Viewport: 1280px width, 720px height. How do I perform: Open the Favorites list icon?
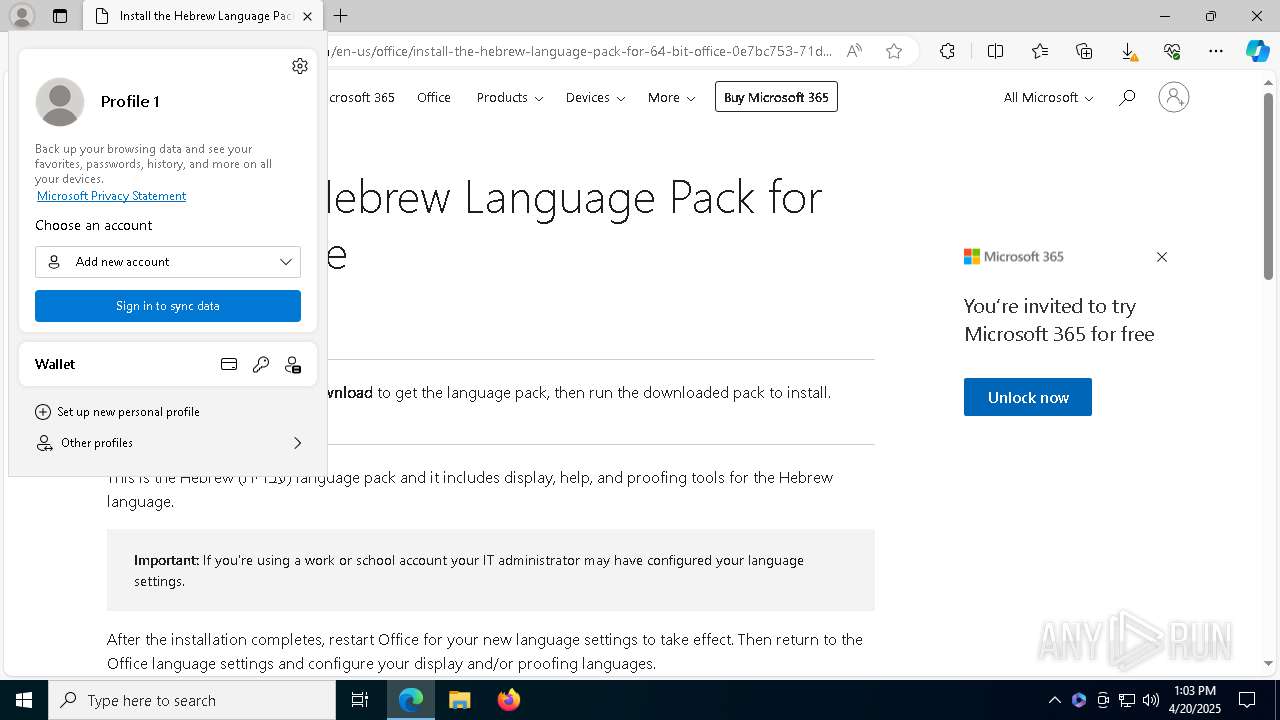[1040, 51]
